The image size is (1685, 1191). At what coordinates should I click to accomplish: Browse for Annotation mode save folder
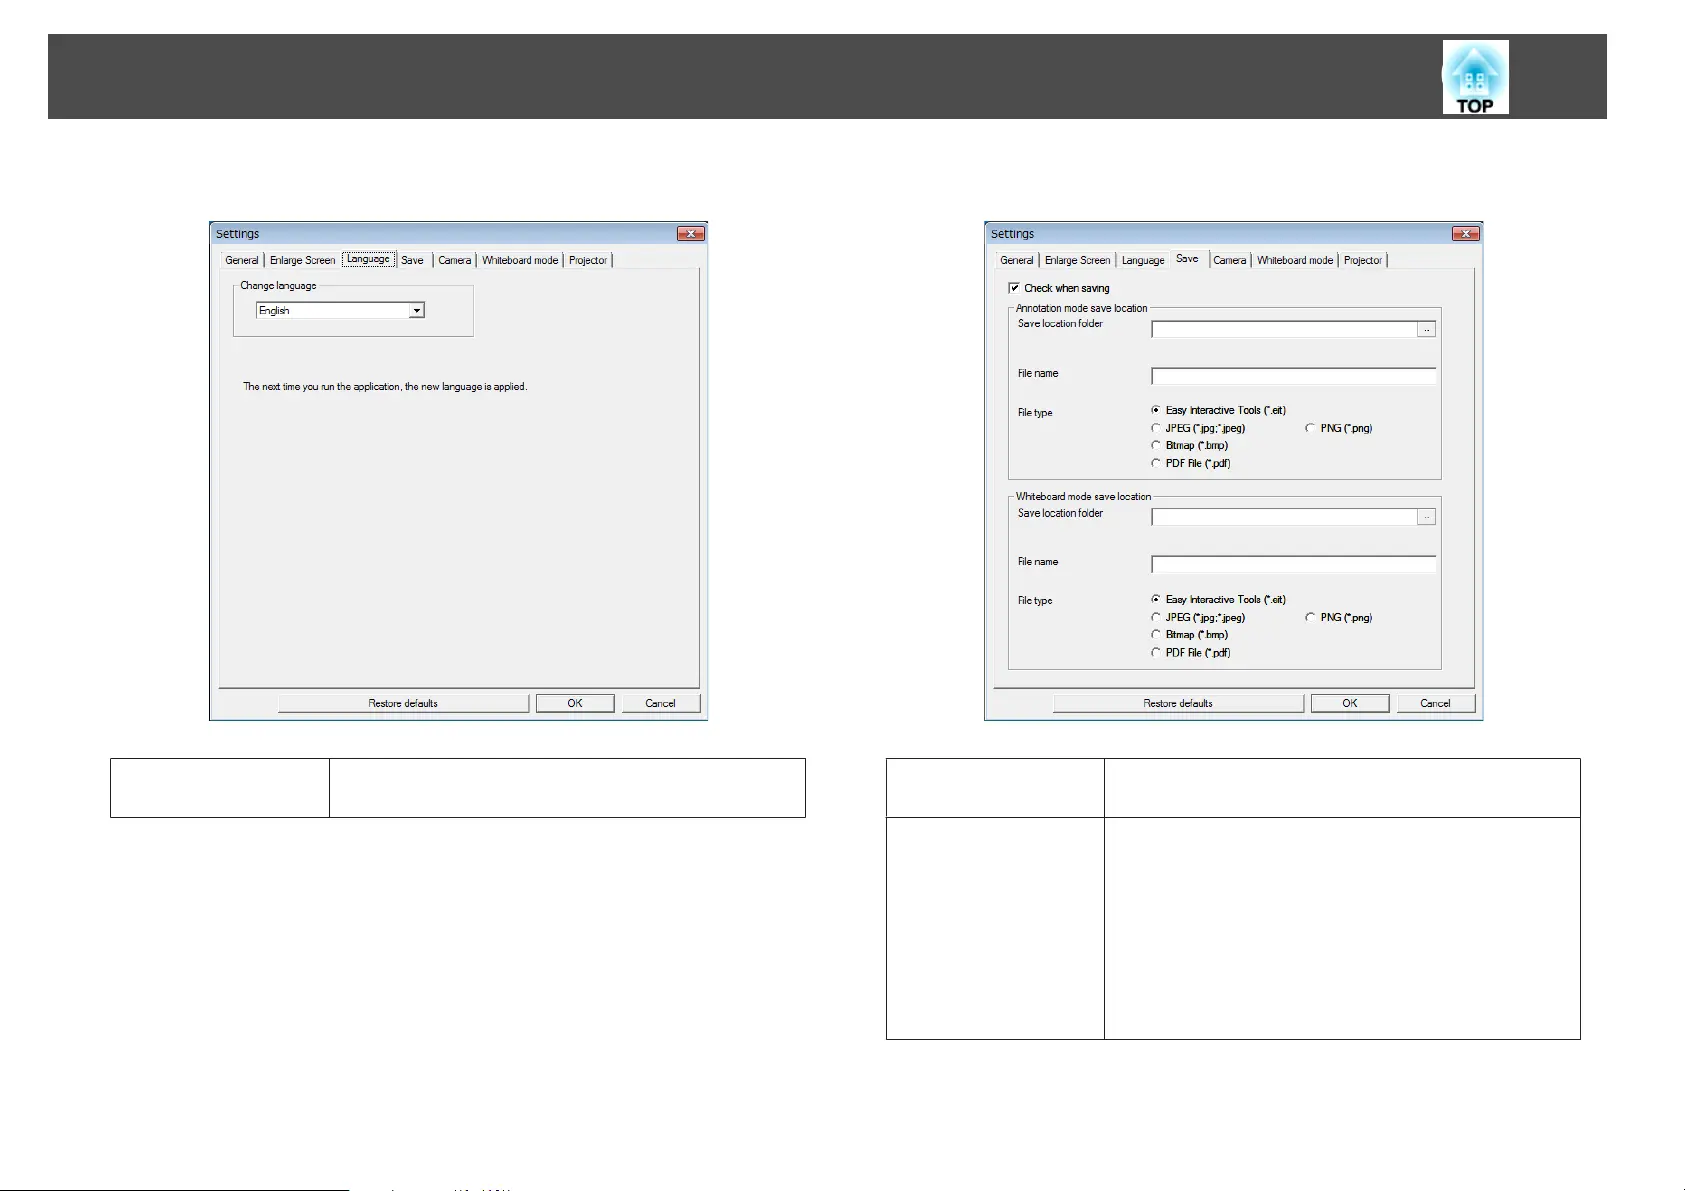click(1427, 329)
